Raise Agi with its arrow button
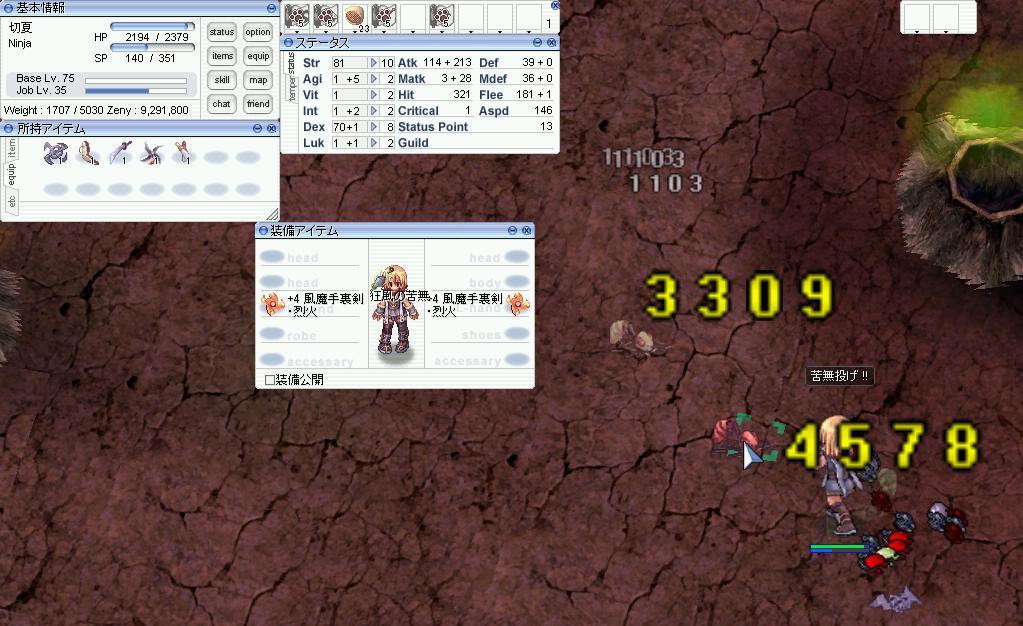Image resolution: width=1023 pixels, height=626 pixels. 373,79
